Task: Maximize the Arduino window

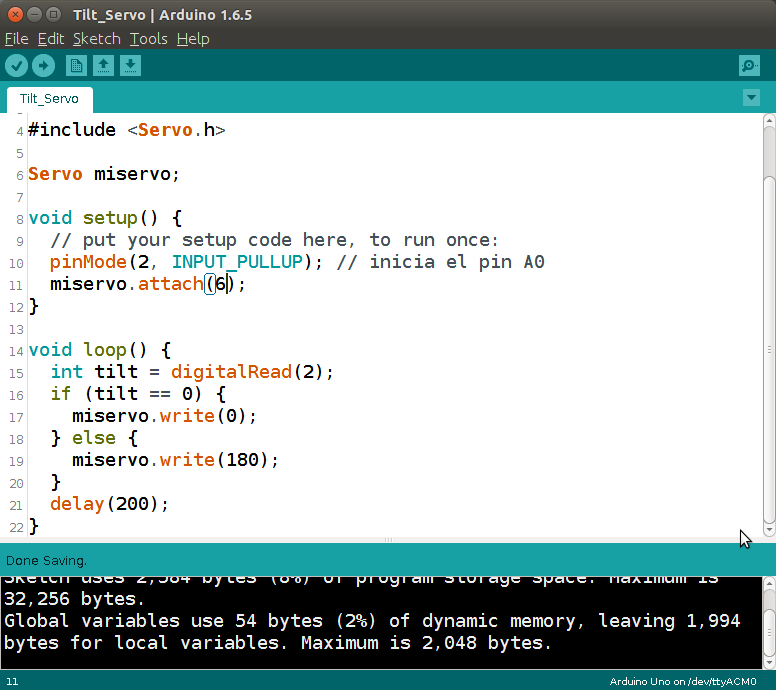Action: [x=53, y=15]
